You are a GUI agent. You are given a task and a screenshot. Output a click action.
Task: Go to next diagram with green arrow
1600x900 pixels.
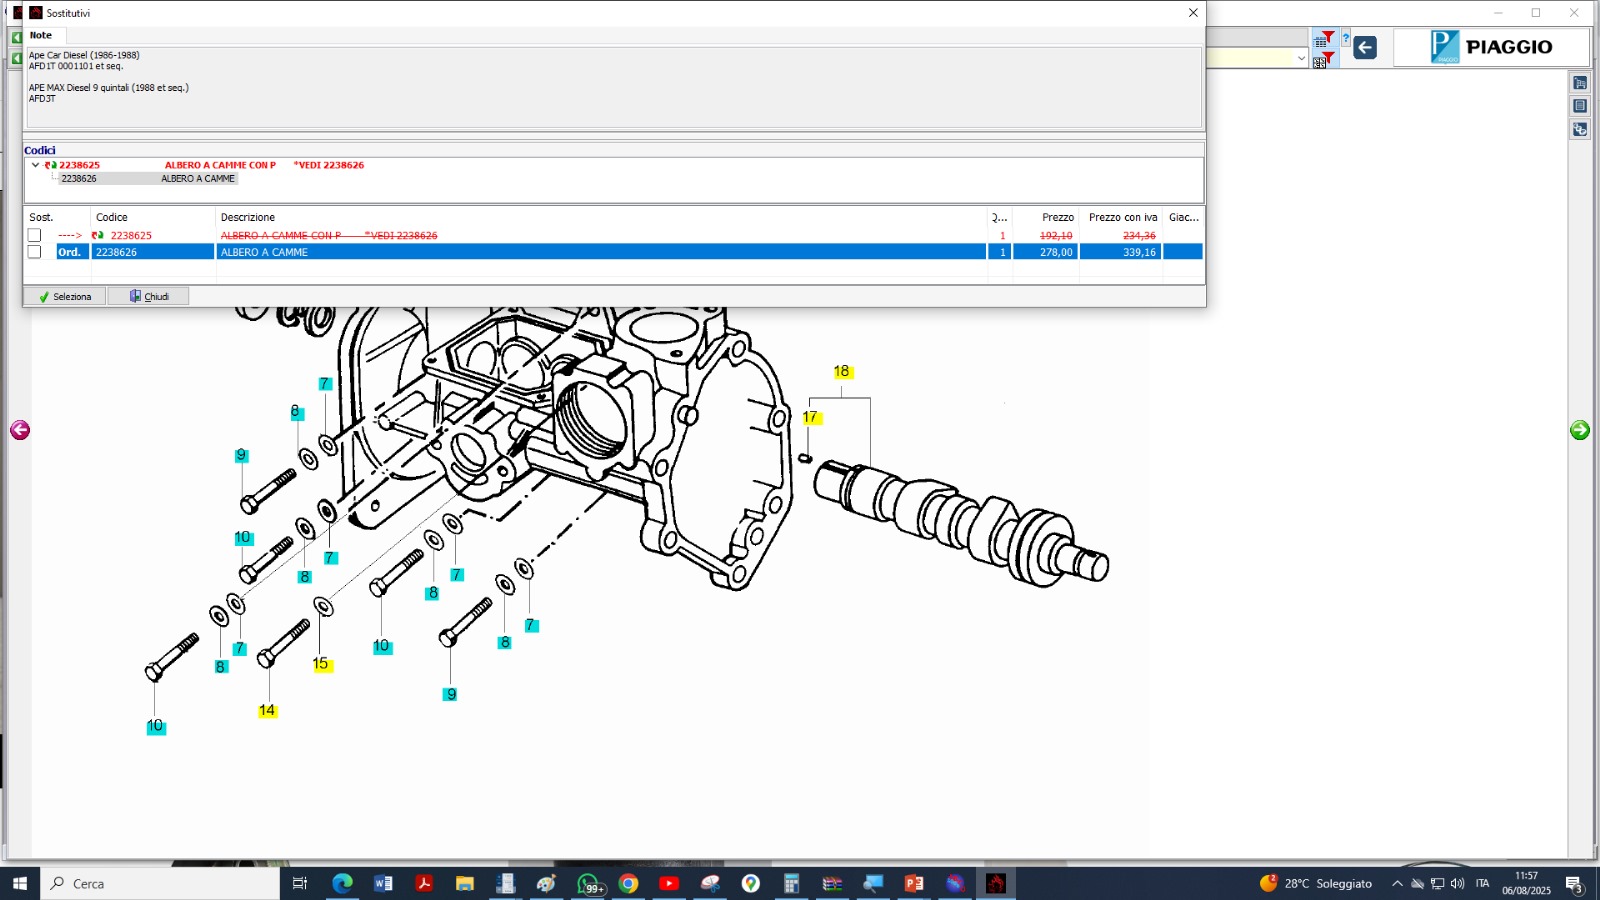[x=1580, y=430]
